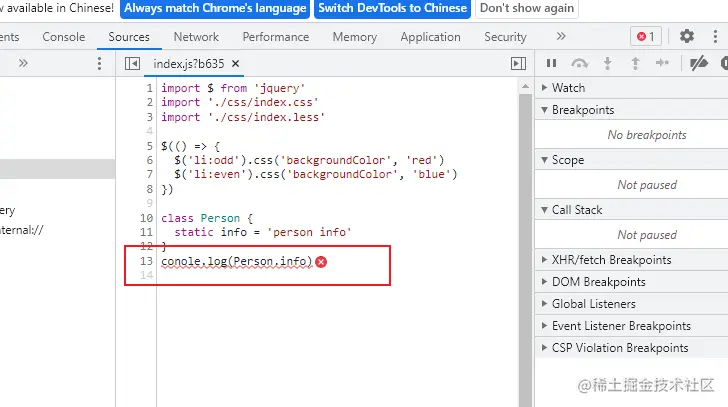The width and height of the screenshot is (728, 407).
Task: Open the Application tab
Action: 430,37
